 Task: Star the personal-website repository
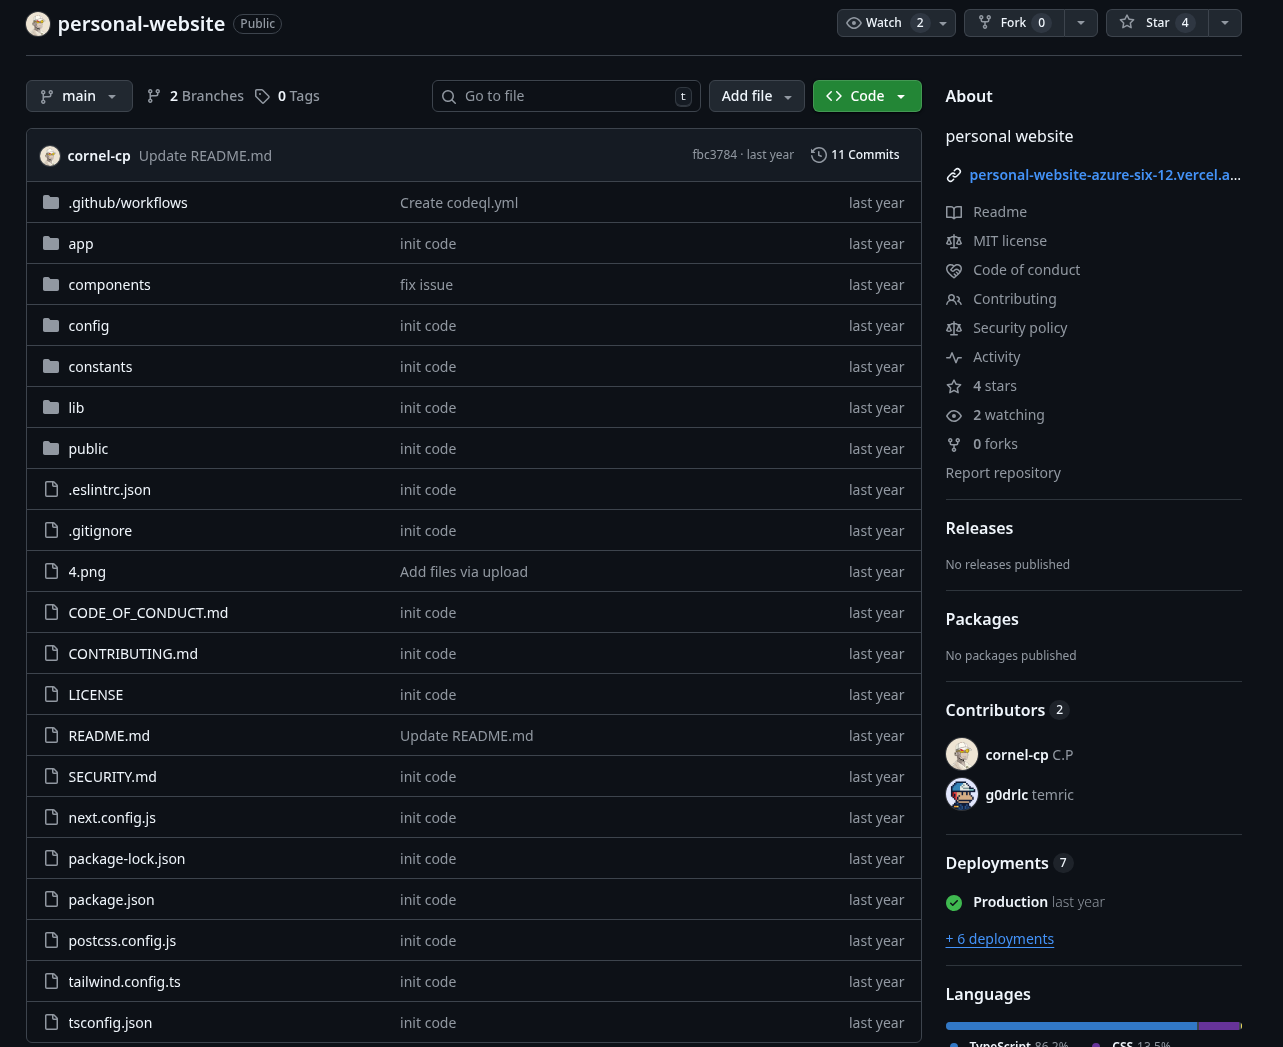(1157, 23)
